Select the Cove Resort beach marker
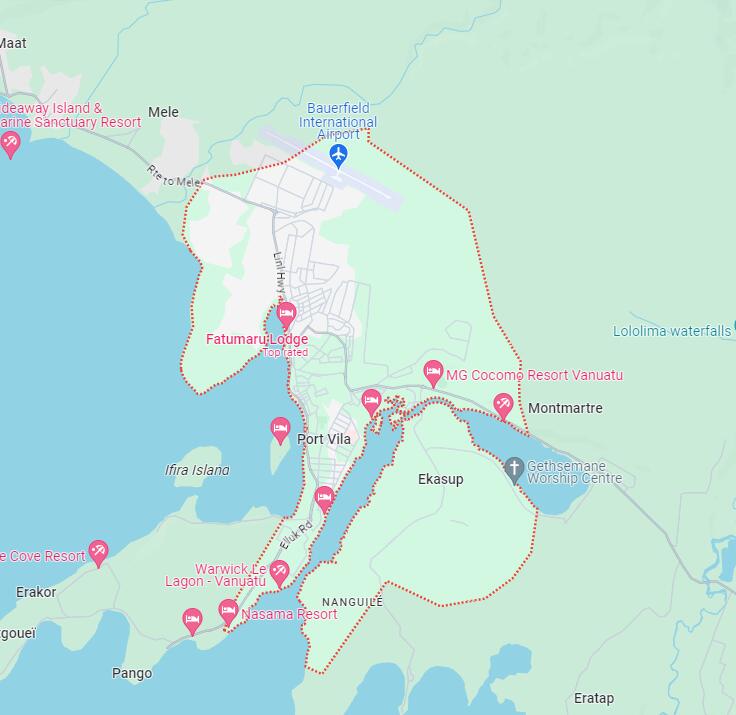Screen dimensions: 736x715 tap(99, 553)
